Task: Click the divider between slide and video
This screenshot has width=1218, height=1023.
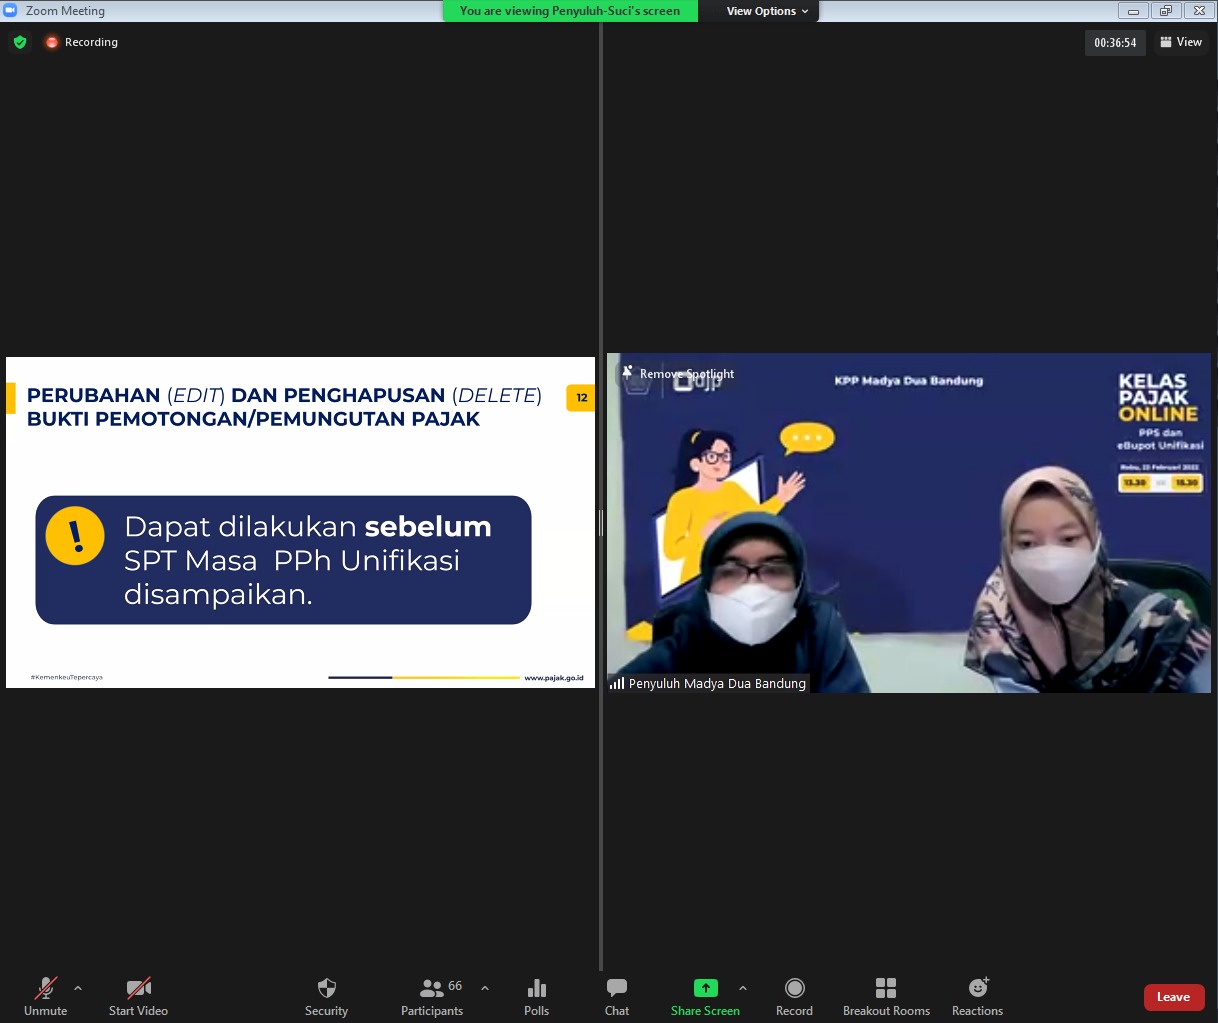Action: 601,522
